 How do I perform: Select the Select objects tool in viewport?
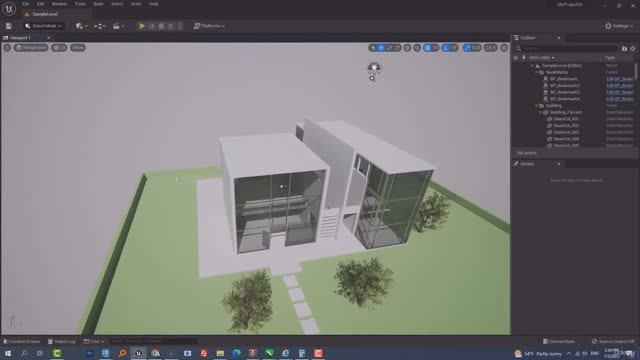click(x=373, y=48)
